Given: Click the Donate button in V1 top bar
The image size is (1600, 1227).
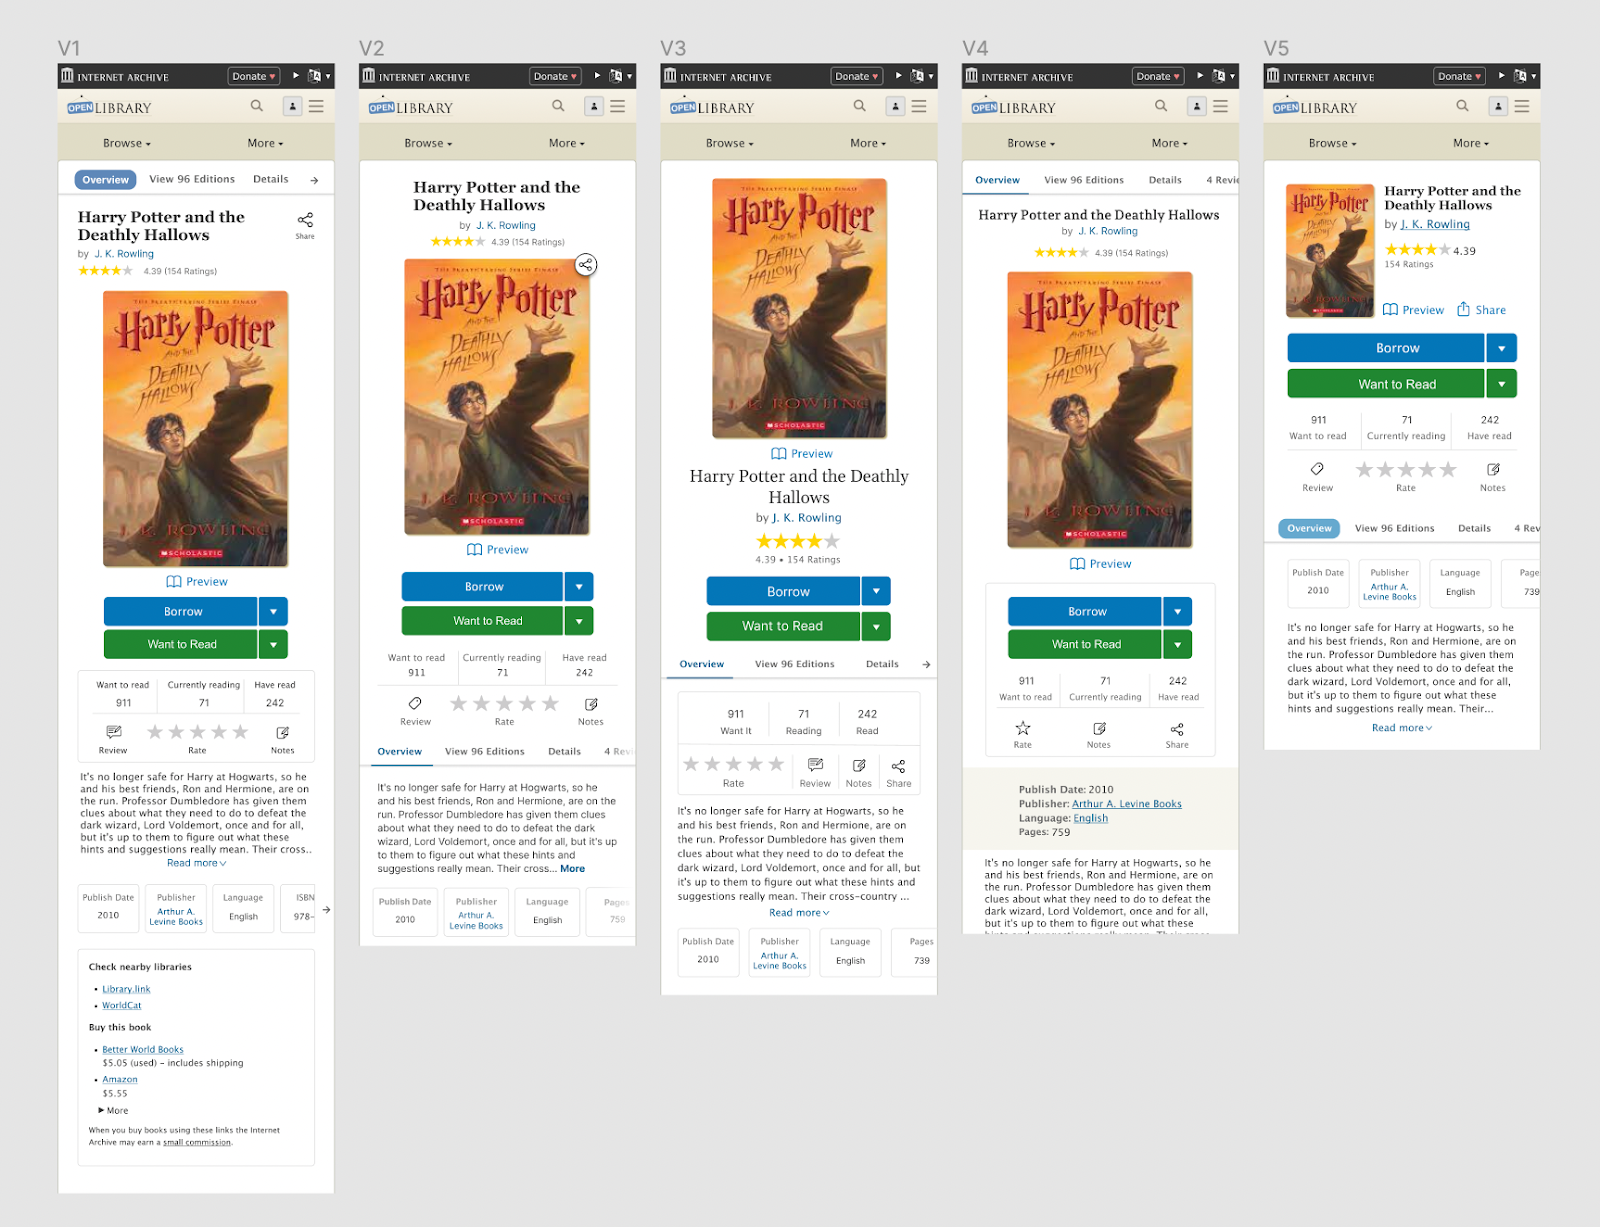Looking at the screenshot, I should click(x=254, y=76).
